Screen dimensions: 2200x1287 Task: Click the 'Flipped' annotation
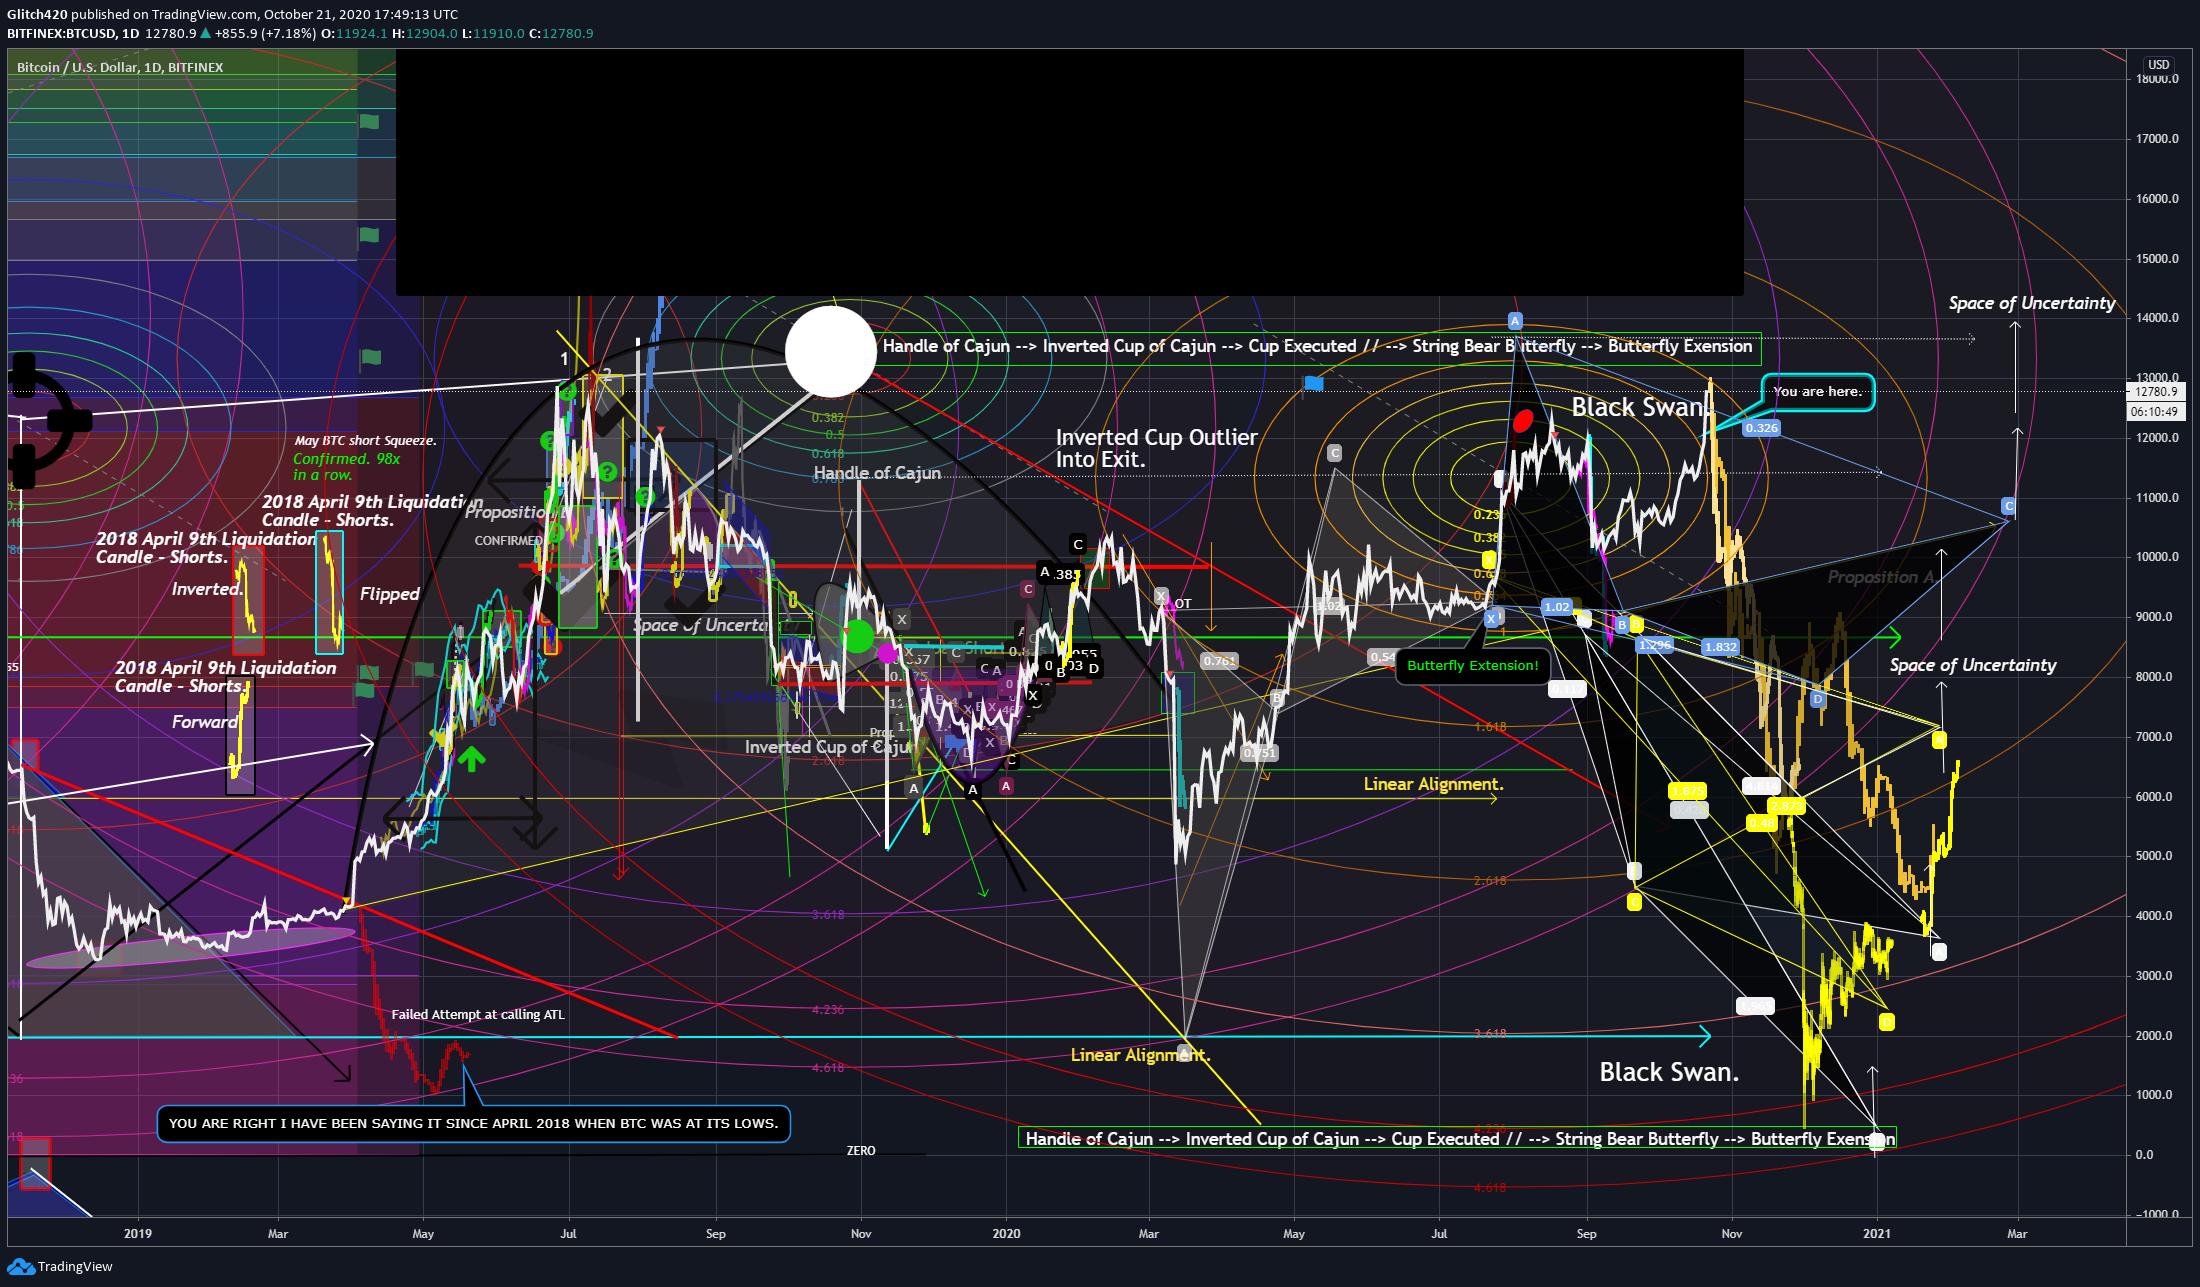pos(389,594)
